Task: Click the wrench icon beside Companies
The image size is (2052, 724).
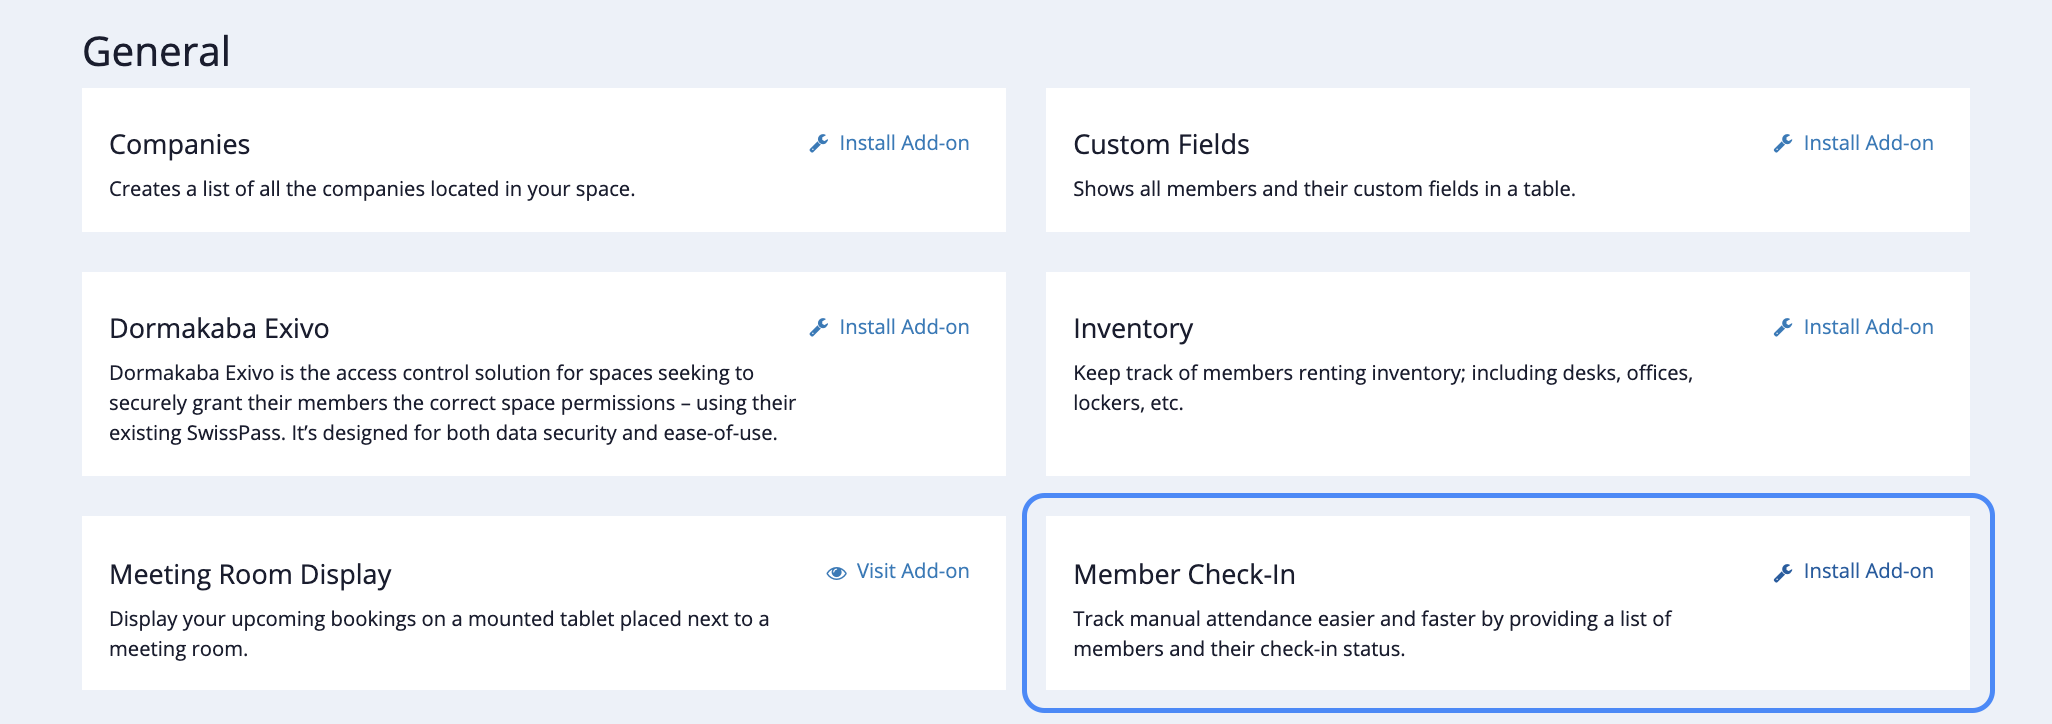Action: point(819,144)
